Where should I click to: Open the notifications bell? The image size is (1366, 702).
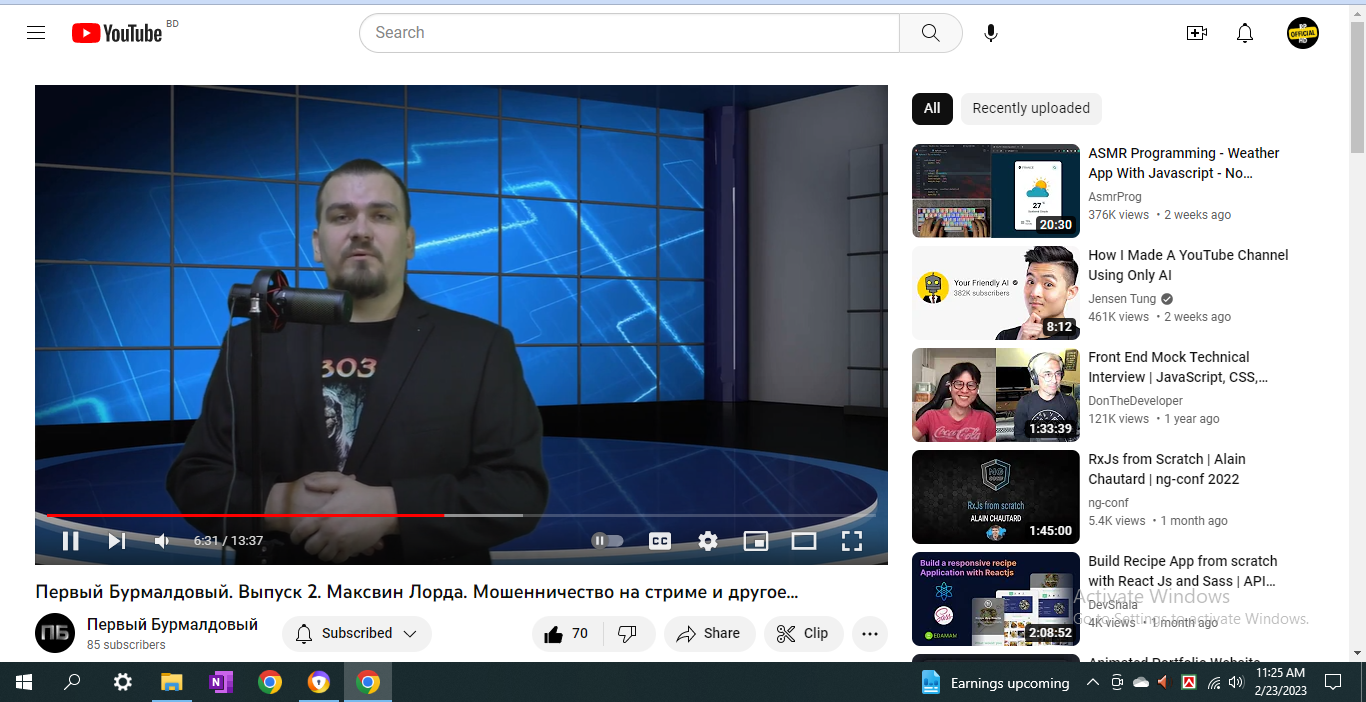tap(1245, 33)
